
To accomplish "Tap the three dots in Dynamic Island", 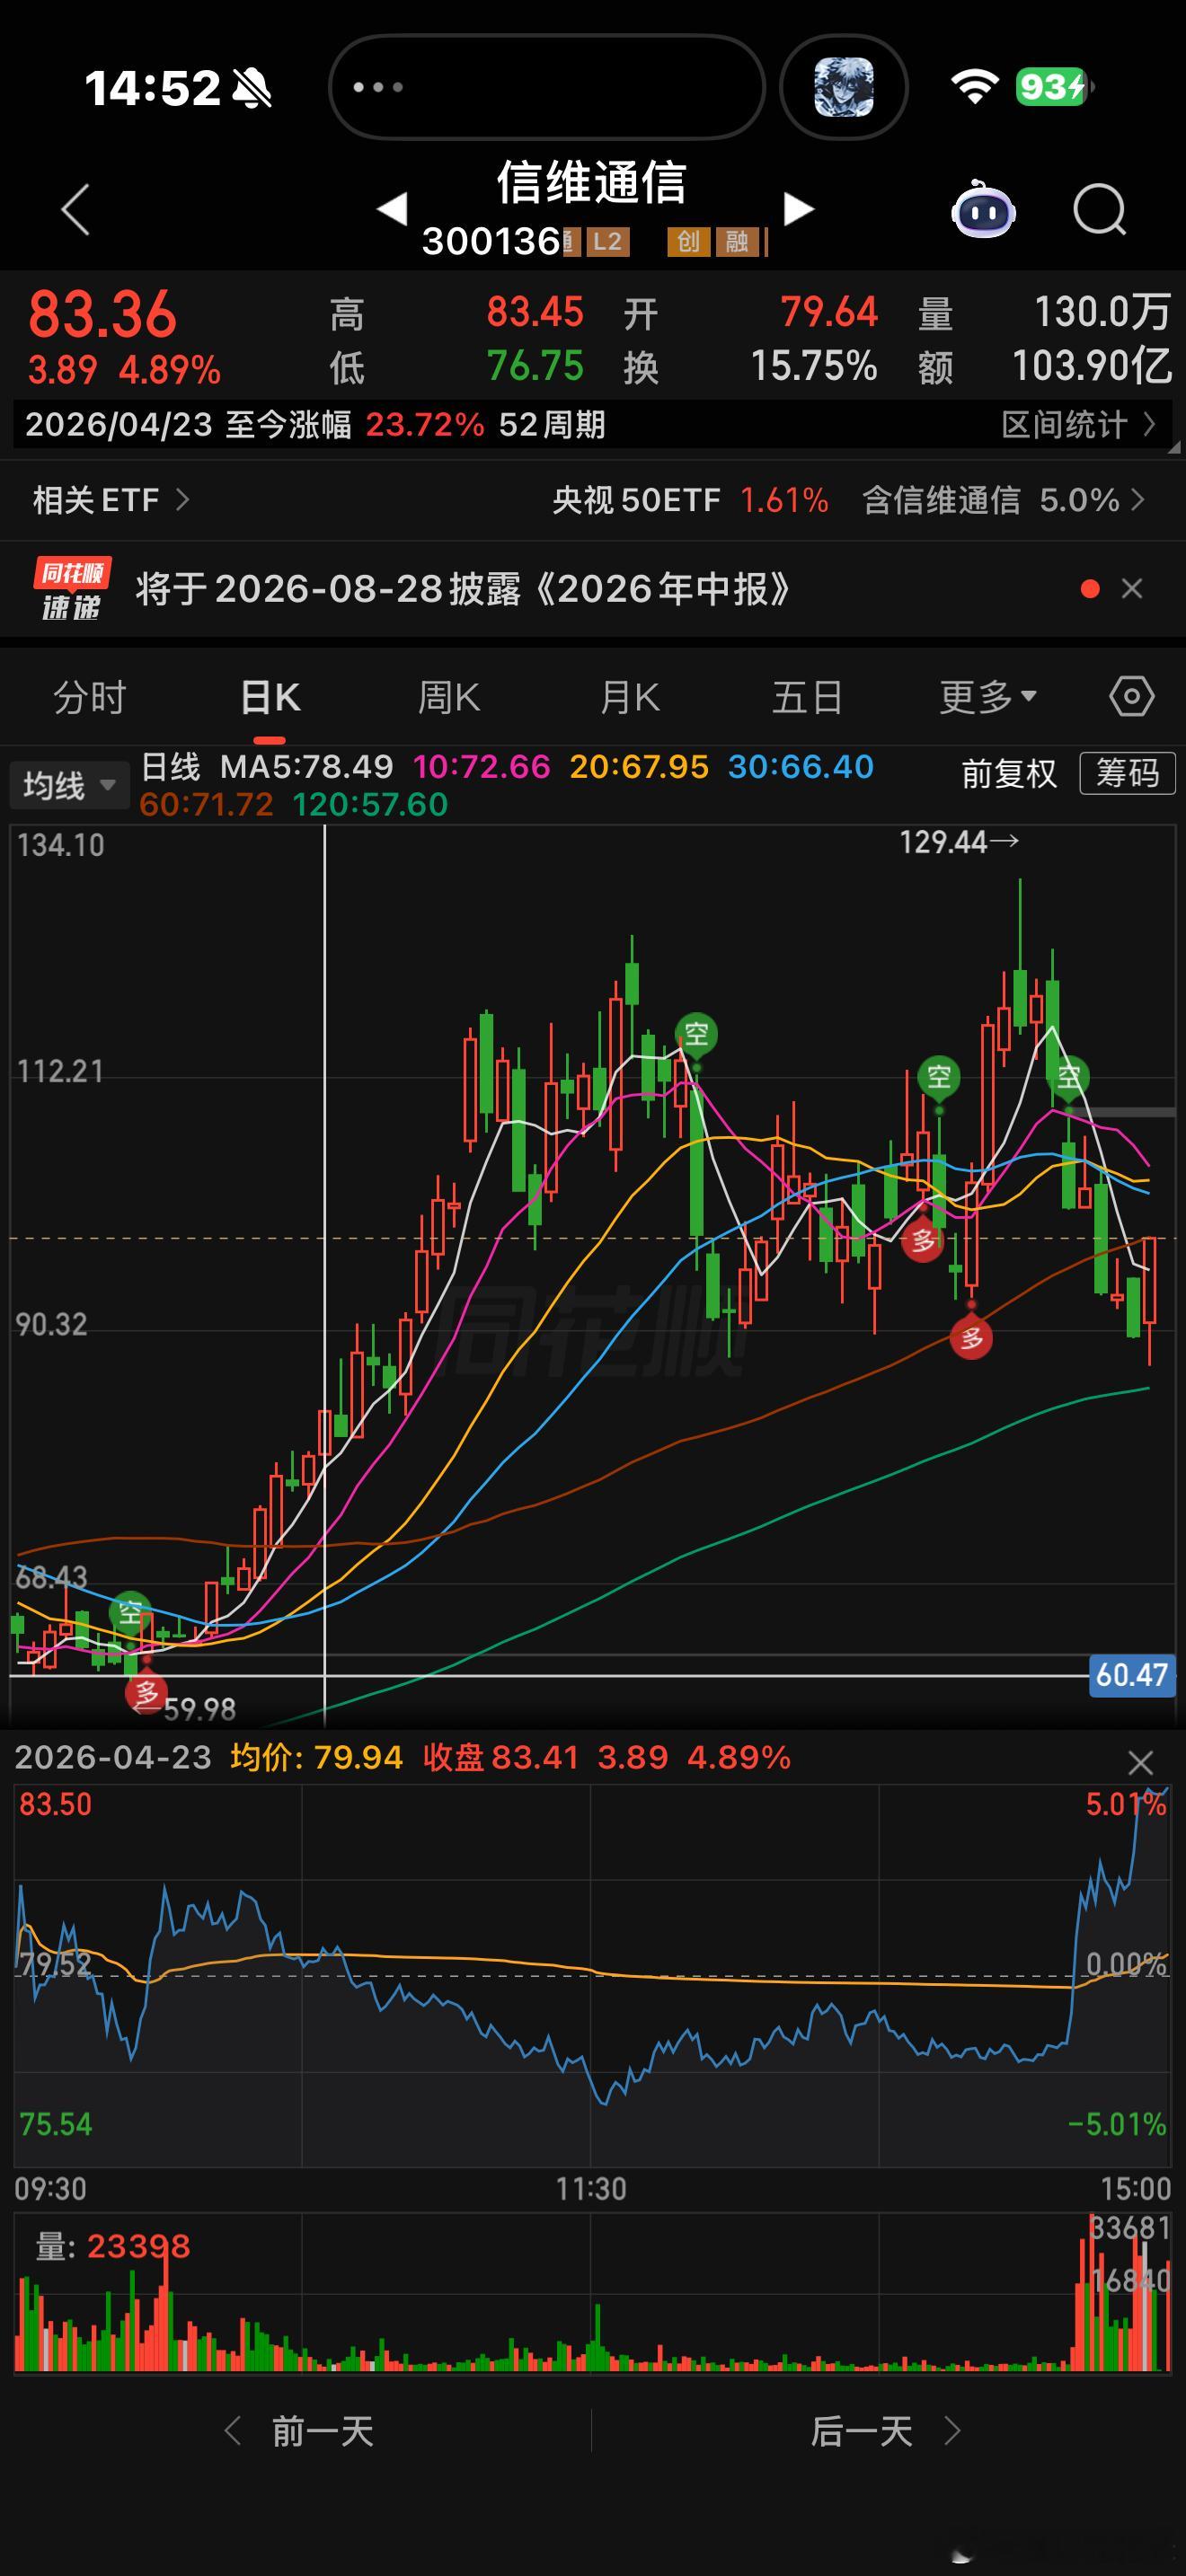I will 378,87.
